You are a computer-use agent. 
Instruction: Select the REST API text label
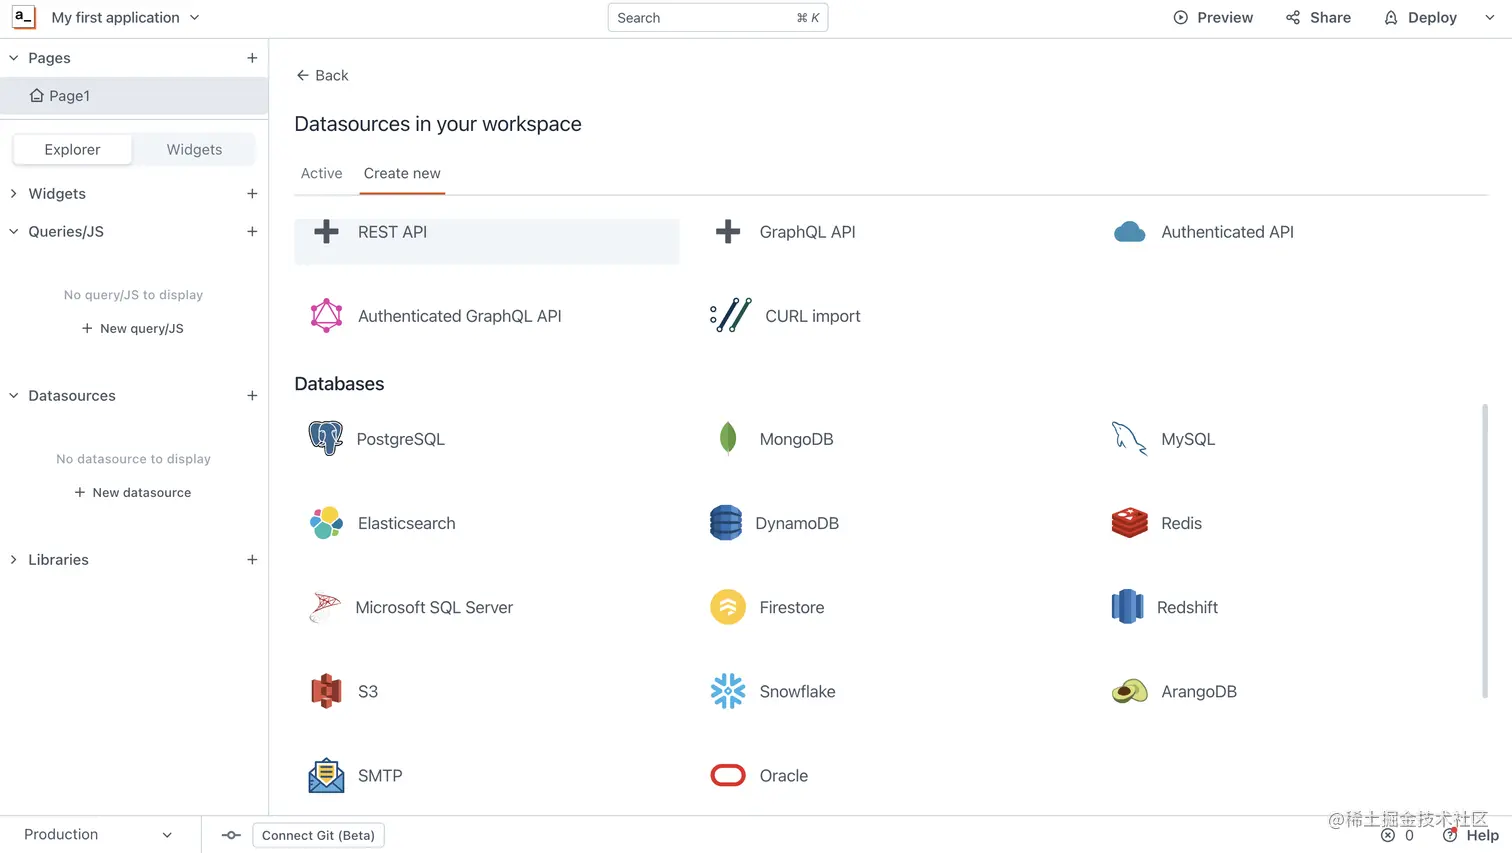(x=392, y=232)
